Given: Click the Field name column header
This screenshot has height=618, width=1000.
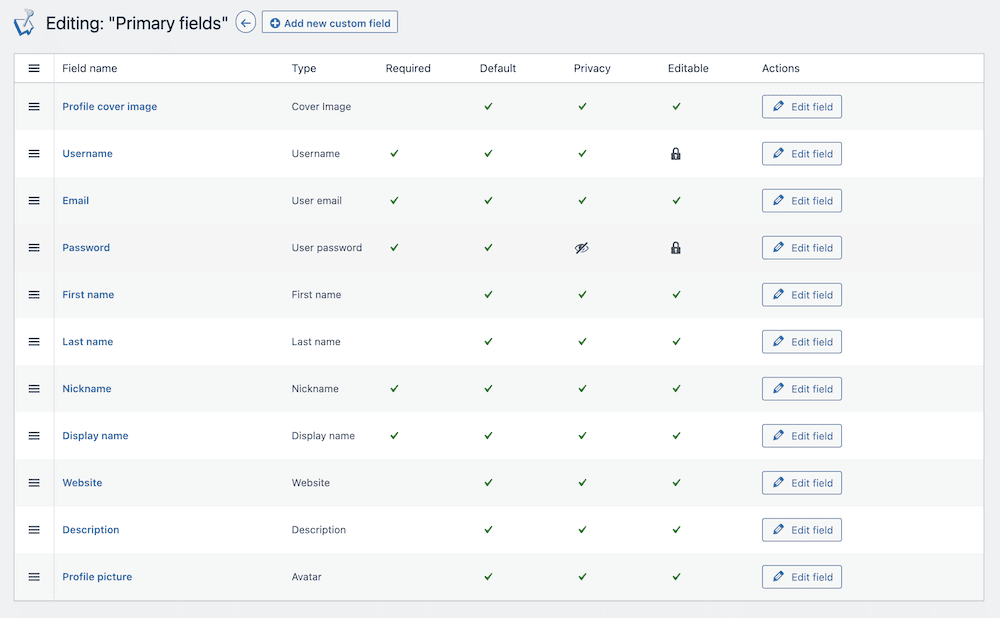Looking at the screenshot, I should tap(89, 68).
